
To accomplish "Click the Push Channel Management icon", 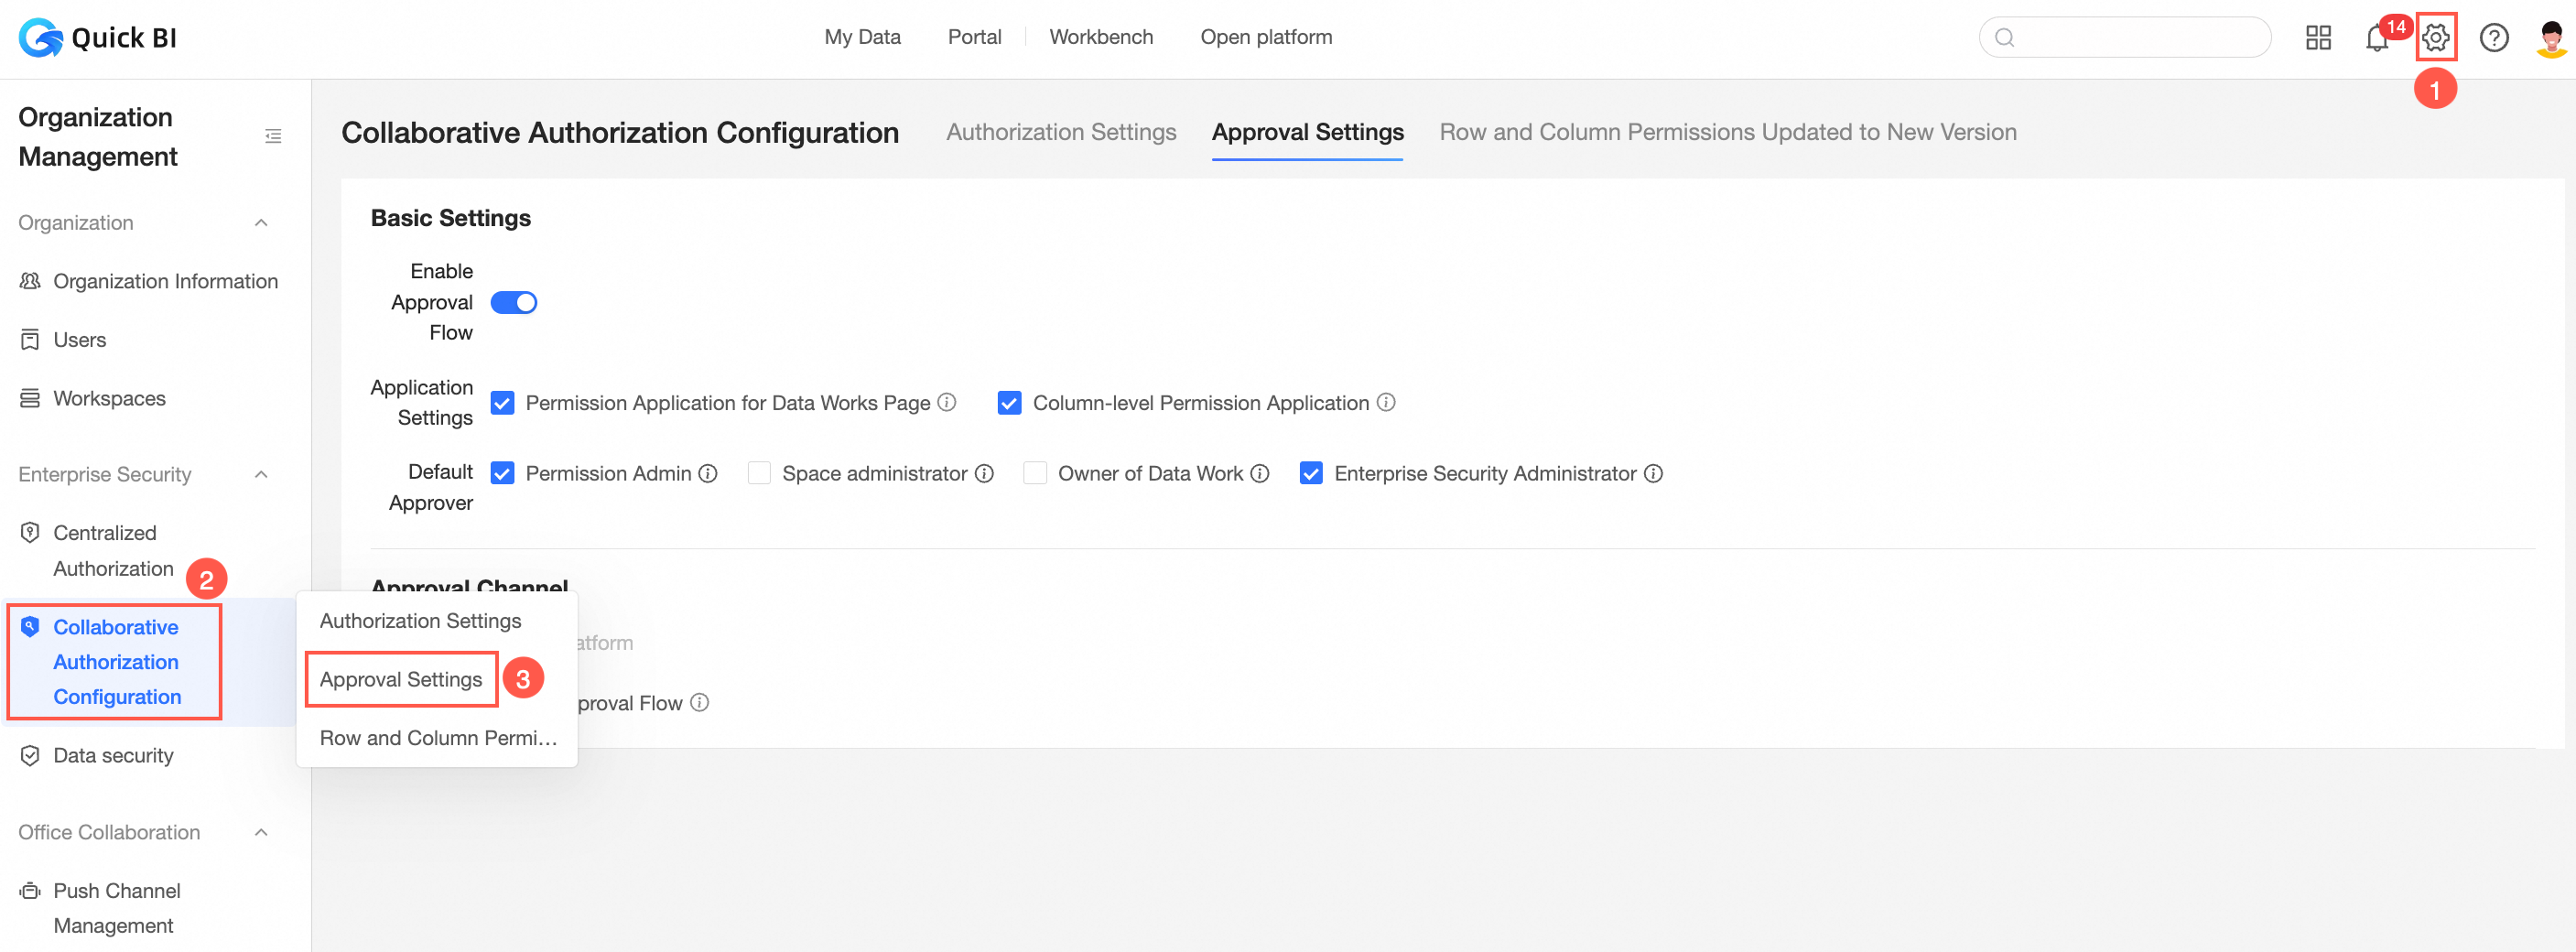I will point(30,890).
